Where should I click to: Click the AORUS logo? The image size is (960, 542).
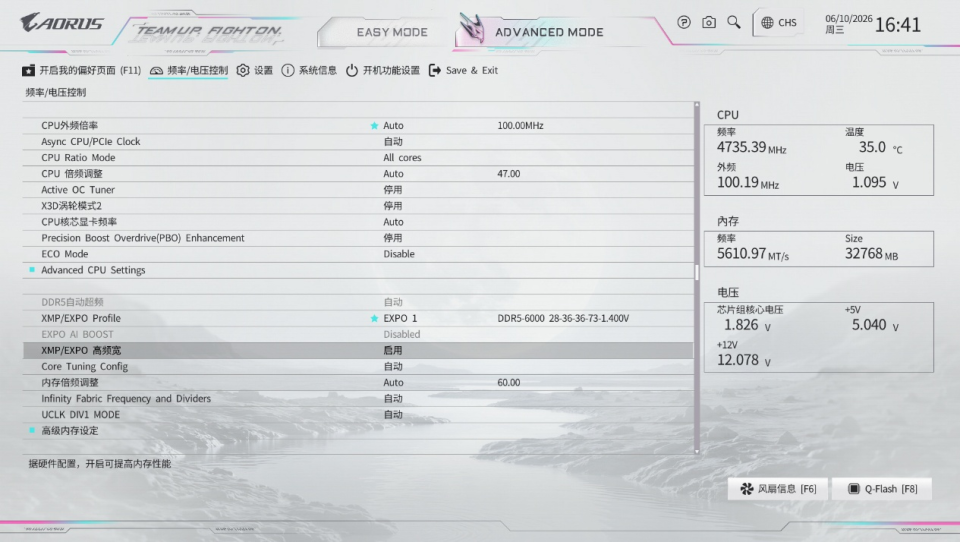click(x=62, y=23)
